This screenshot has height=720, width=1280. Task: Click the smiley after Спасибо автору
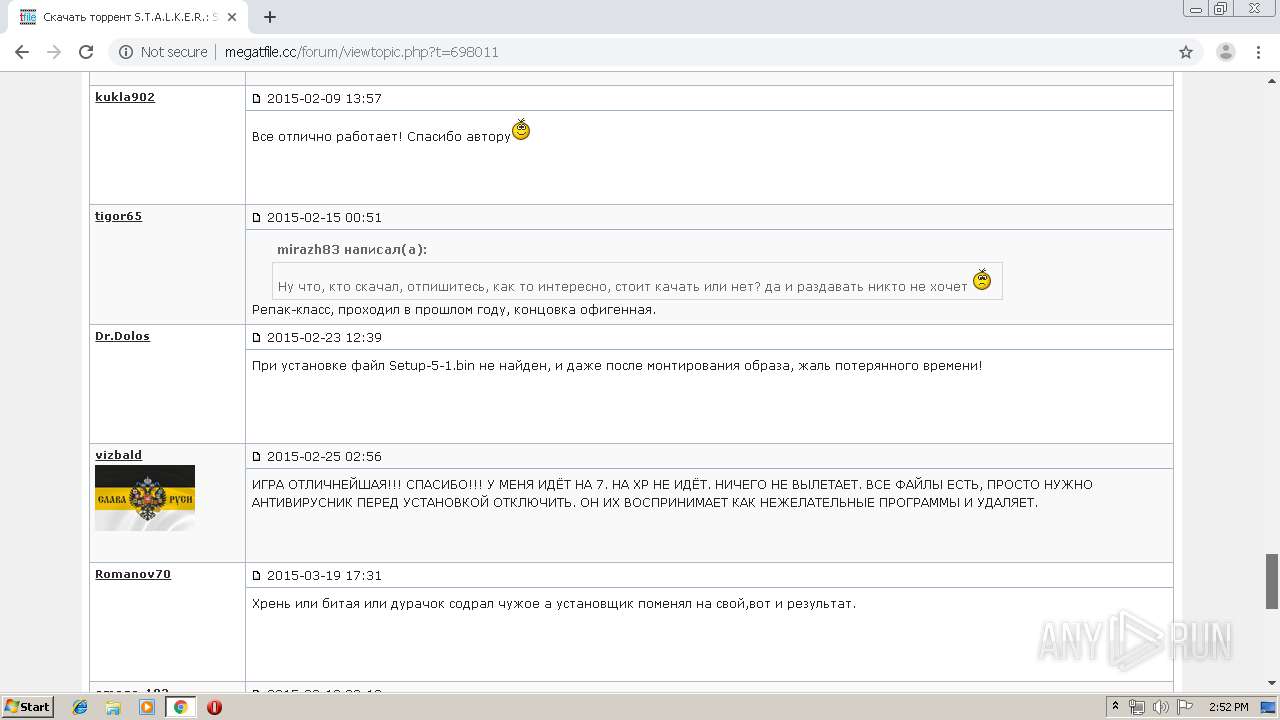click(x=521, y=130)
